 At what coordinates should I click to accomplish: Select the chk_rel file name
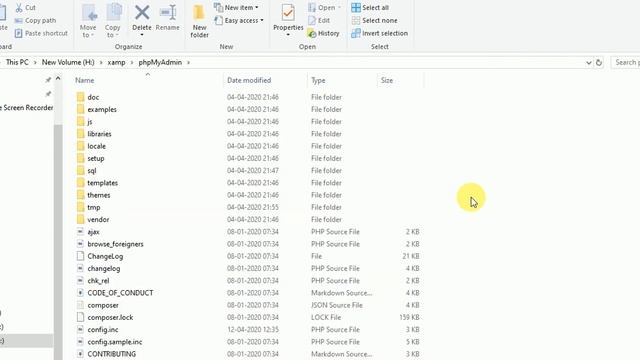tap(98, 281)
